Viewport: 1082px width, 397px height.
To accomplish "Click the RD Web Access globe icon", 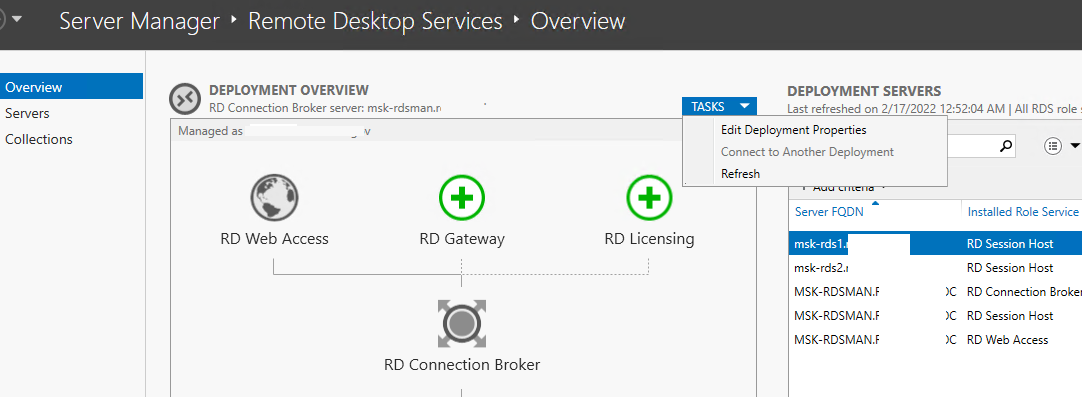I will click(274, 198).
